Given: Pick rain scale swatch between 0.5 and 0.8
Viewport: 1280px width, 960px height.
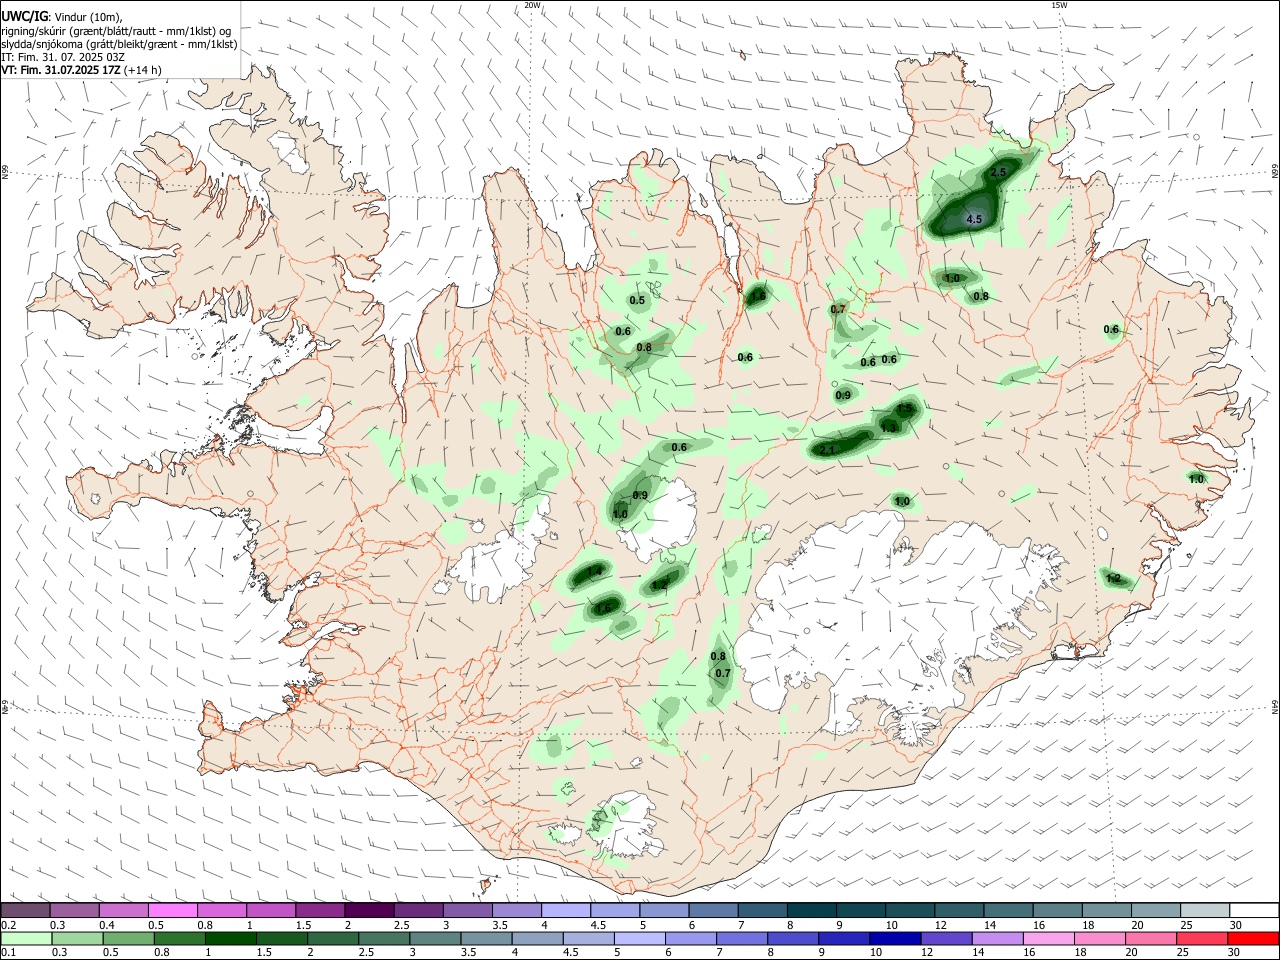Looking at the screenshot, I should (127, 938).
